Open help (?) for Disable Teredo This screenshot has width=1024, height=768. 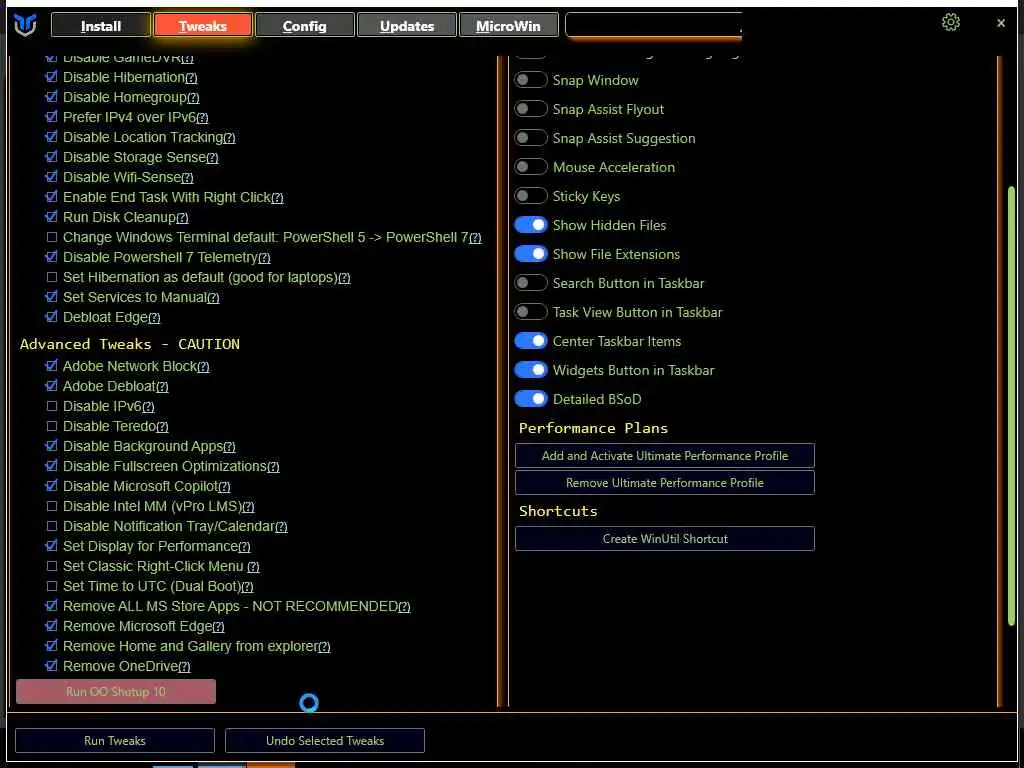click(x=162, y=427)
